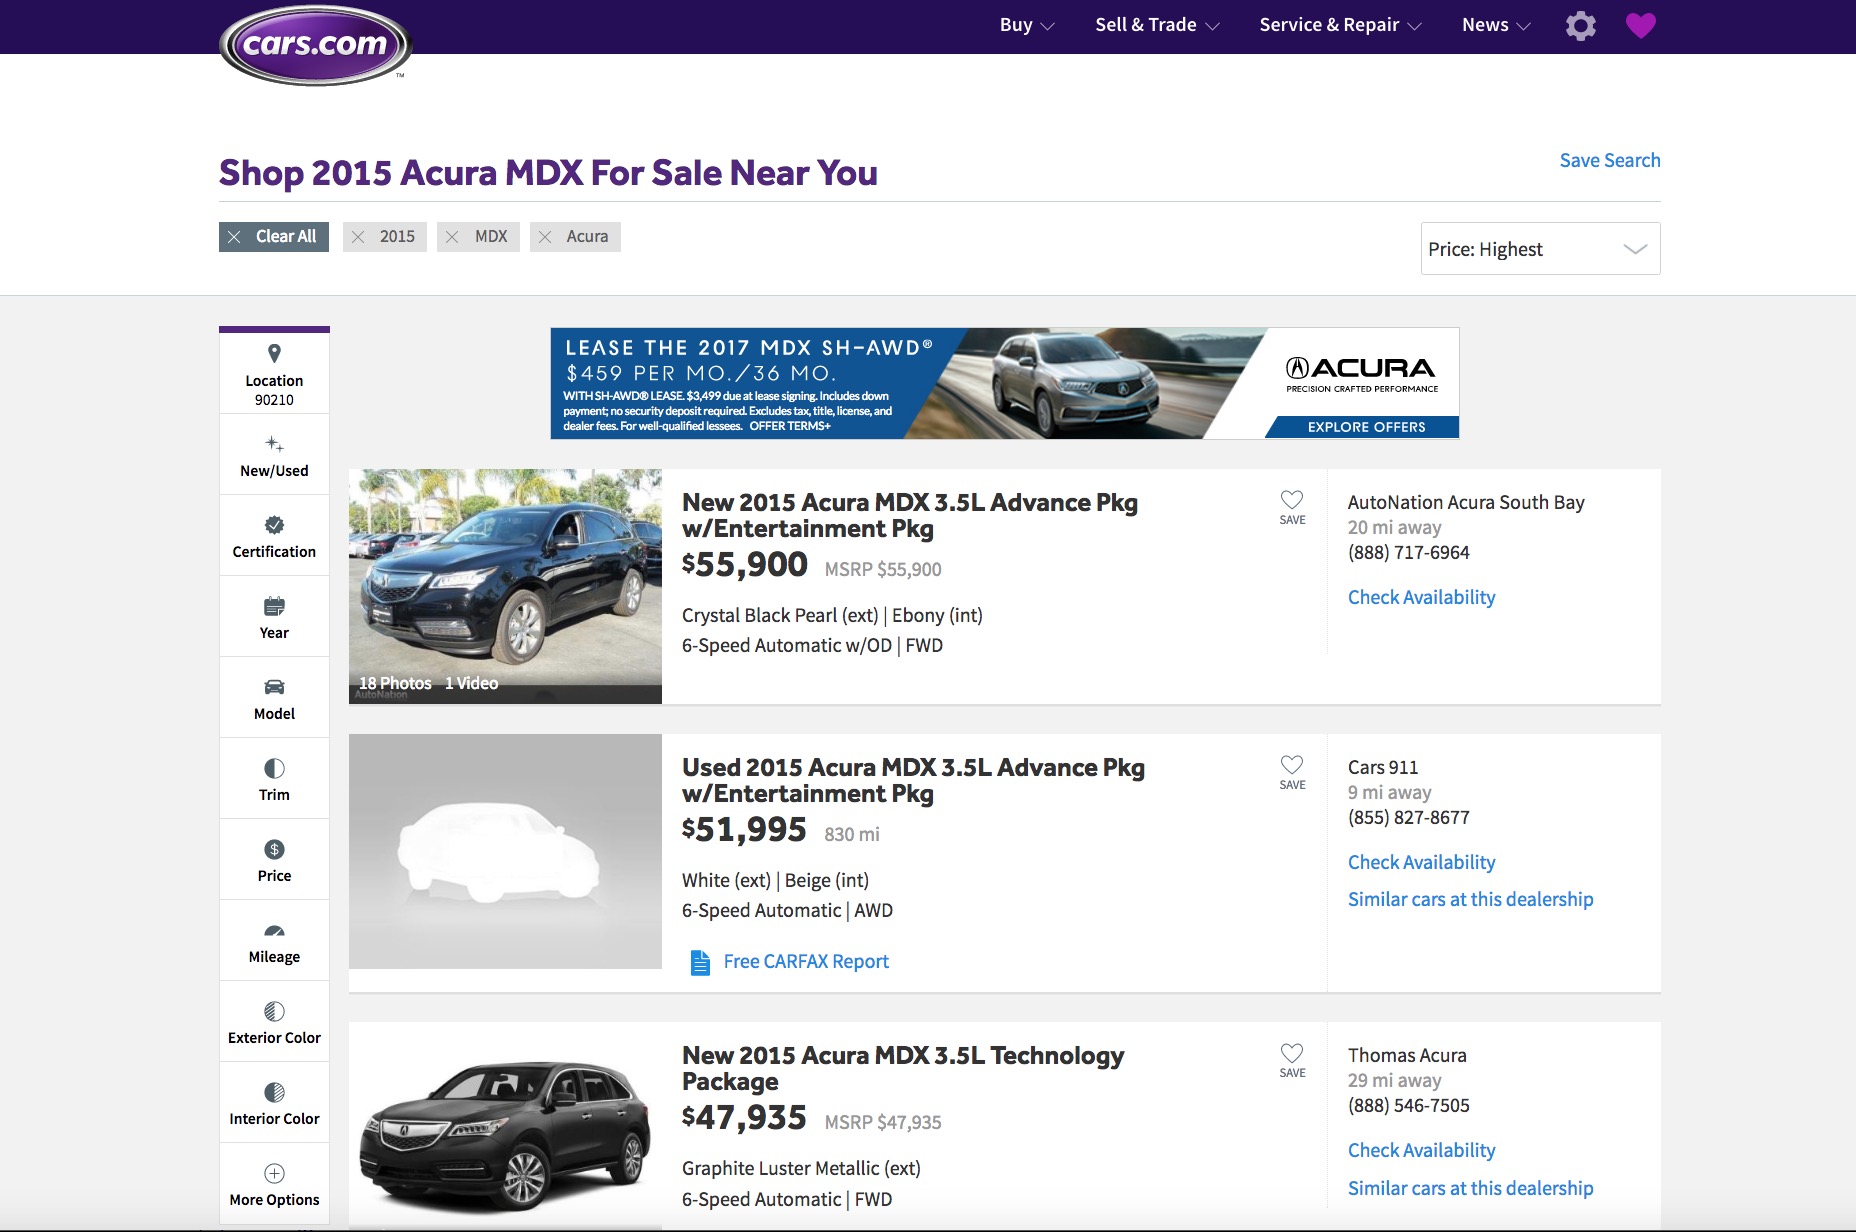This screenshot has height=1232, width=1856.
Task: Expand the Sell & Trade menu
Action: [1157, 25]
